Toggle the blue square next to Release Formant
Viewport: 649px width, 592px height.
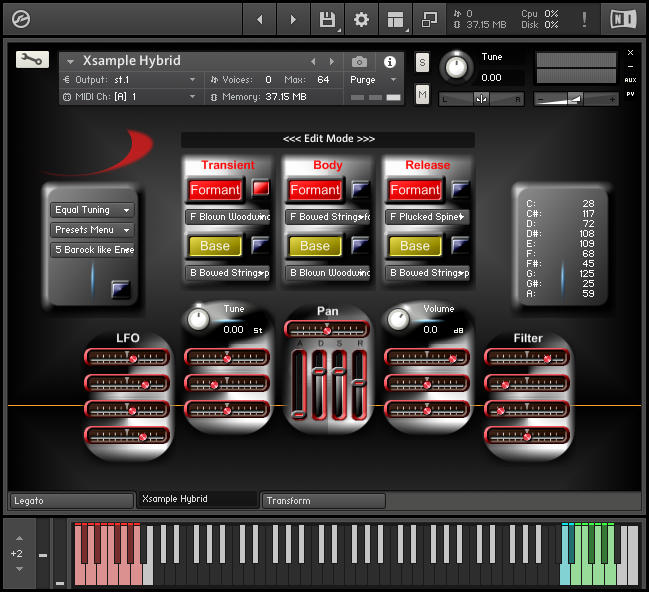coord(461,189)
